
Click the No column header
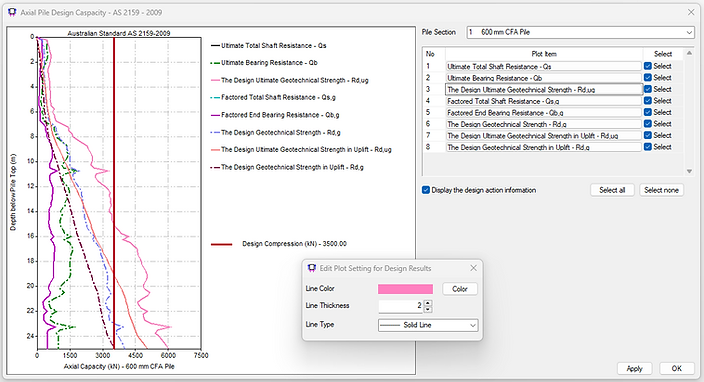[430, 54]
